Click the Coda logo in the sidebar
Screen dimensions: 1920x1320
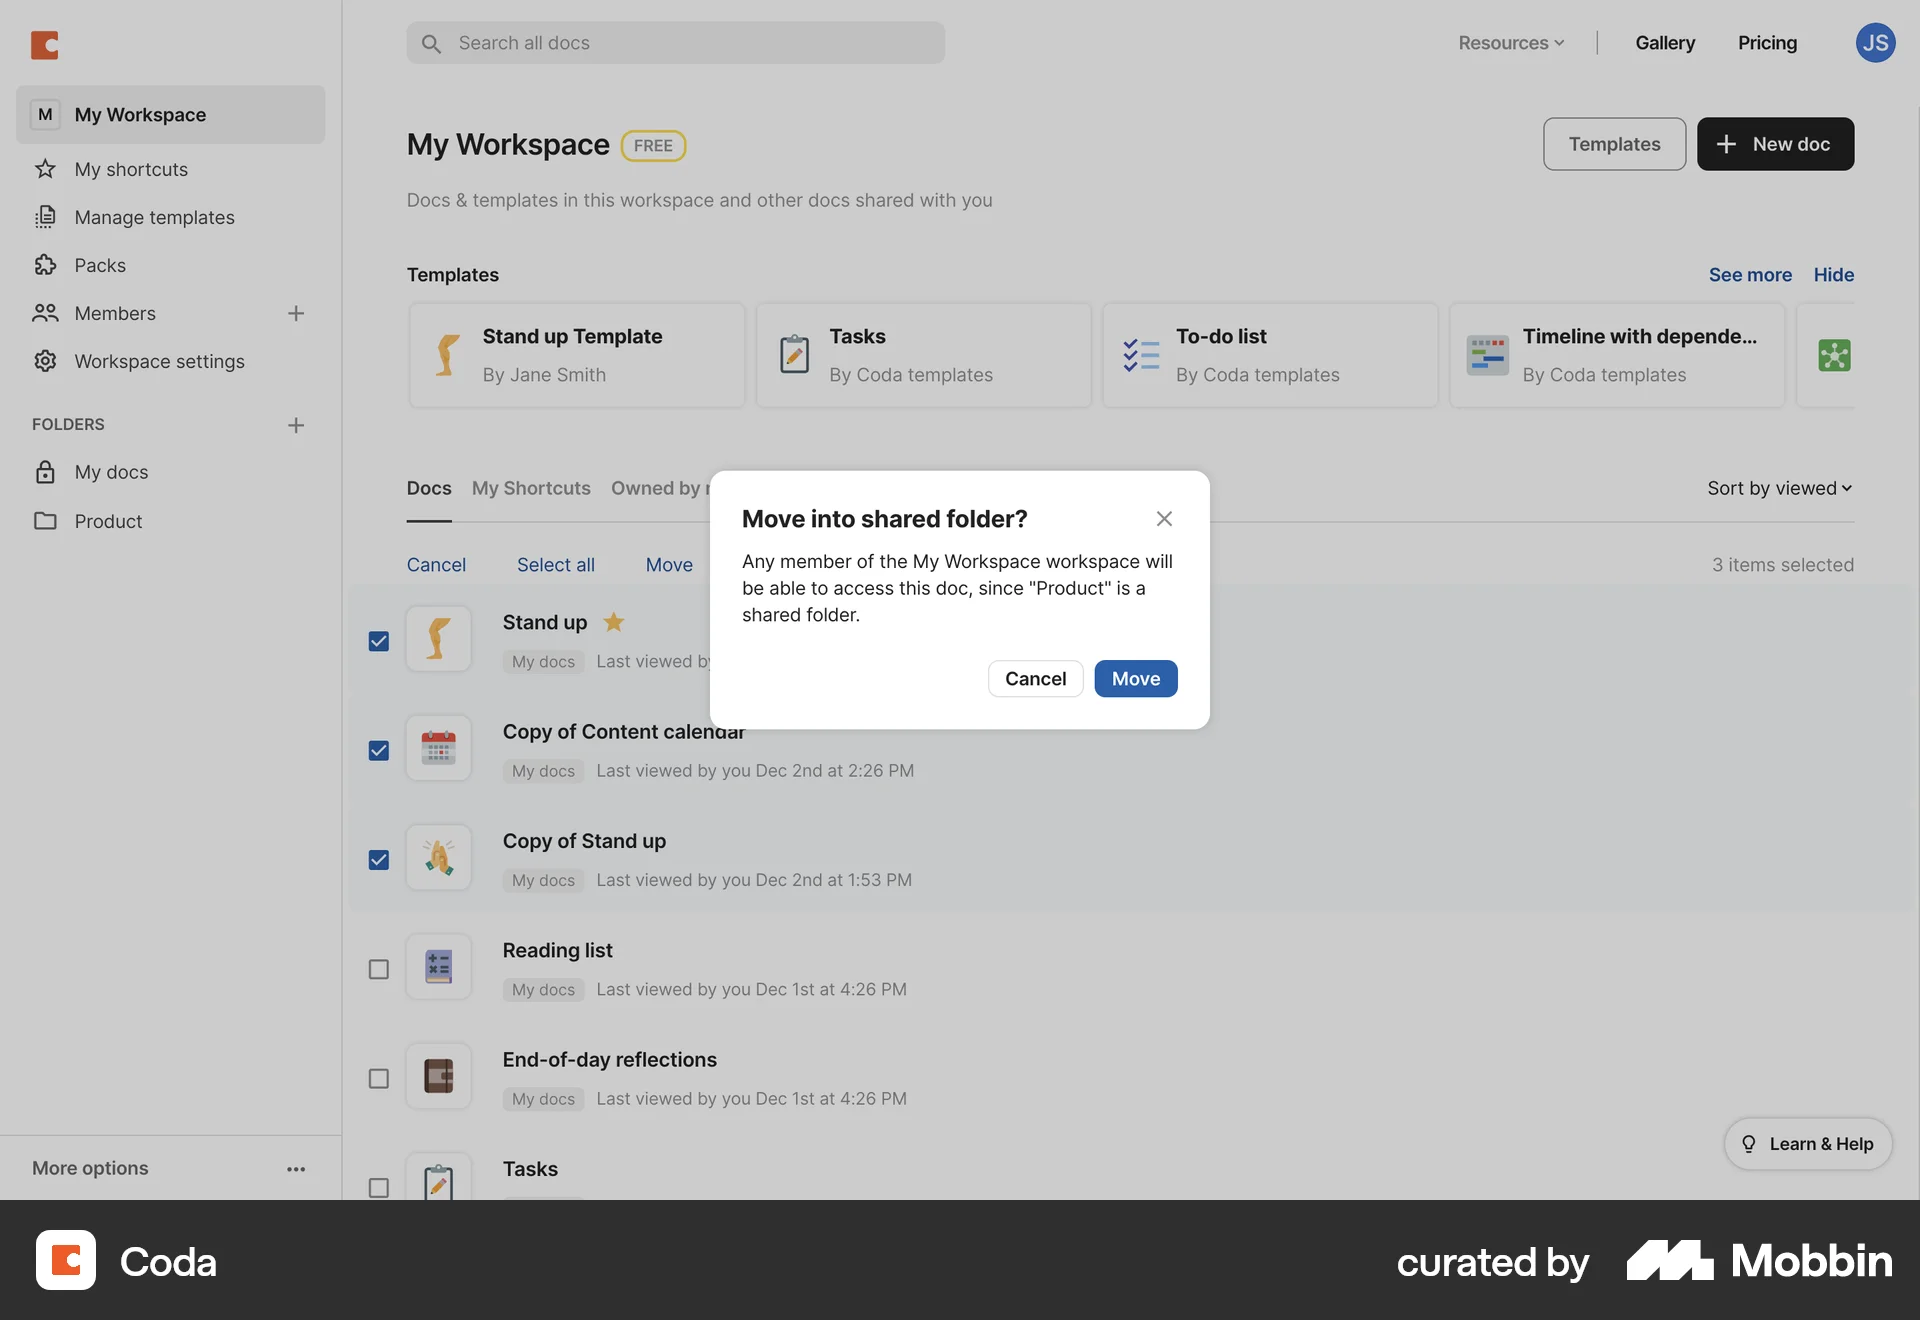coord(43,44)
